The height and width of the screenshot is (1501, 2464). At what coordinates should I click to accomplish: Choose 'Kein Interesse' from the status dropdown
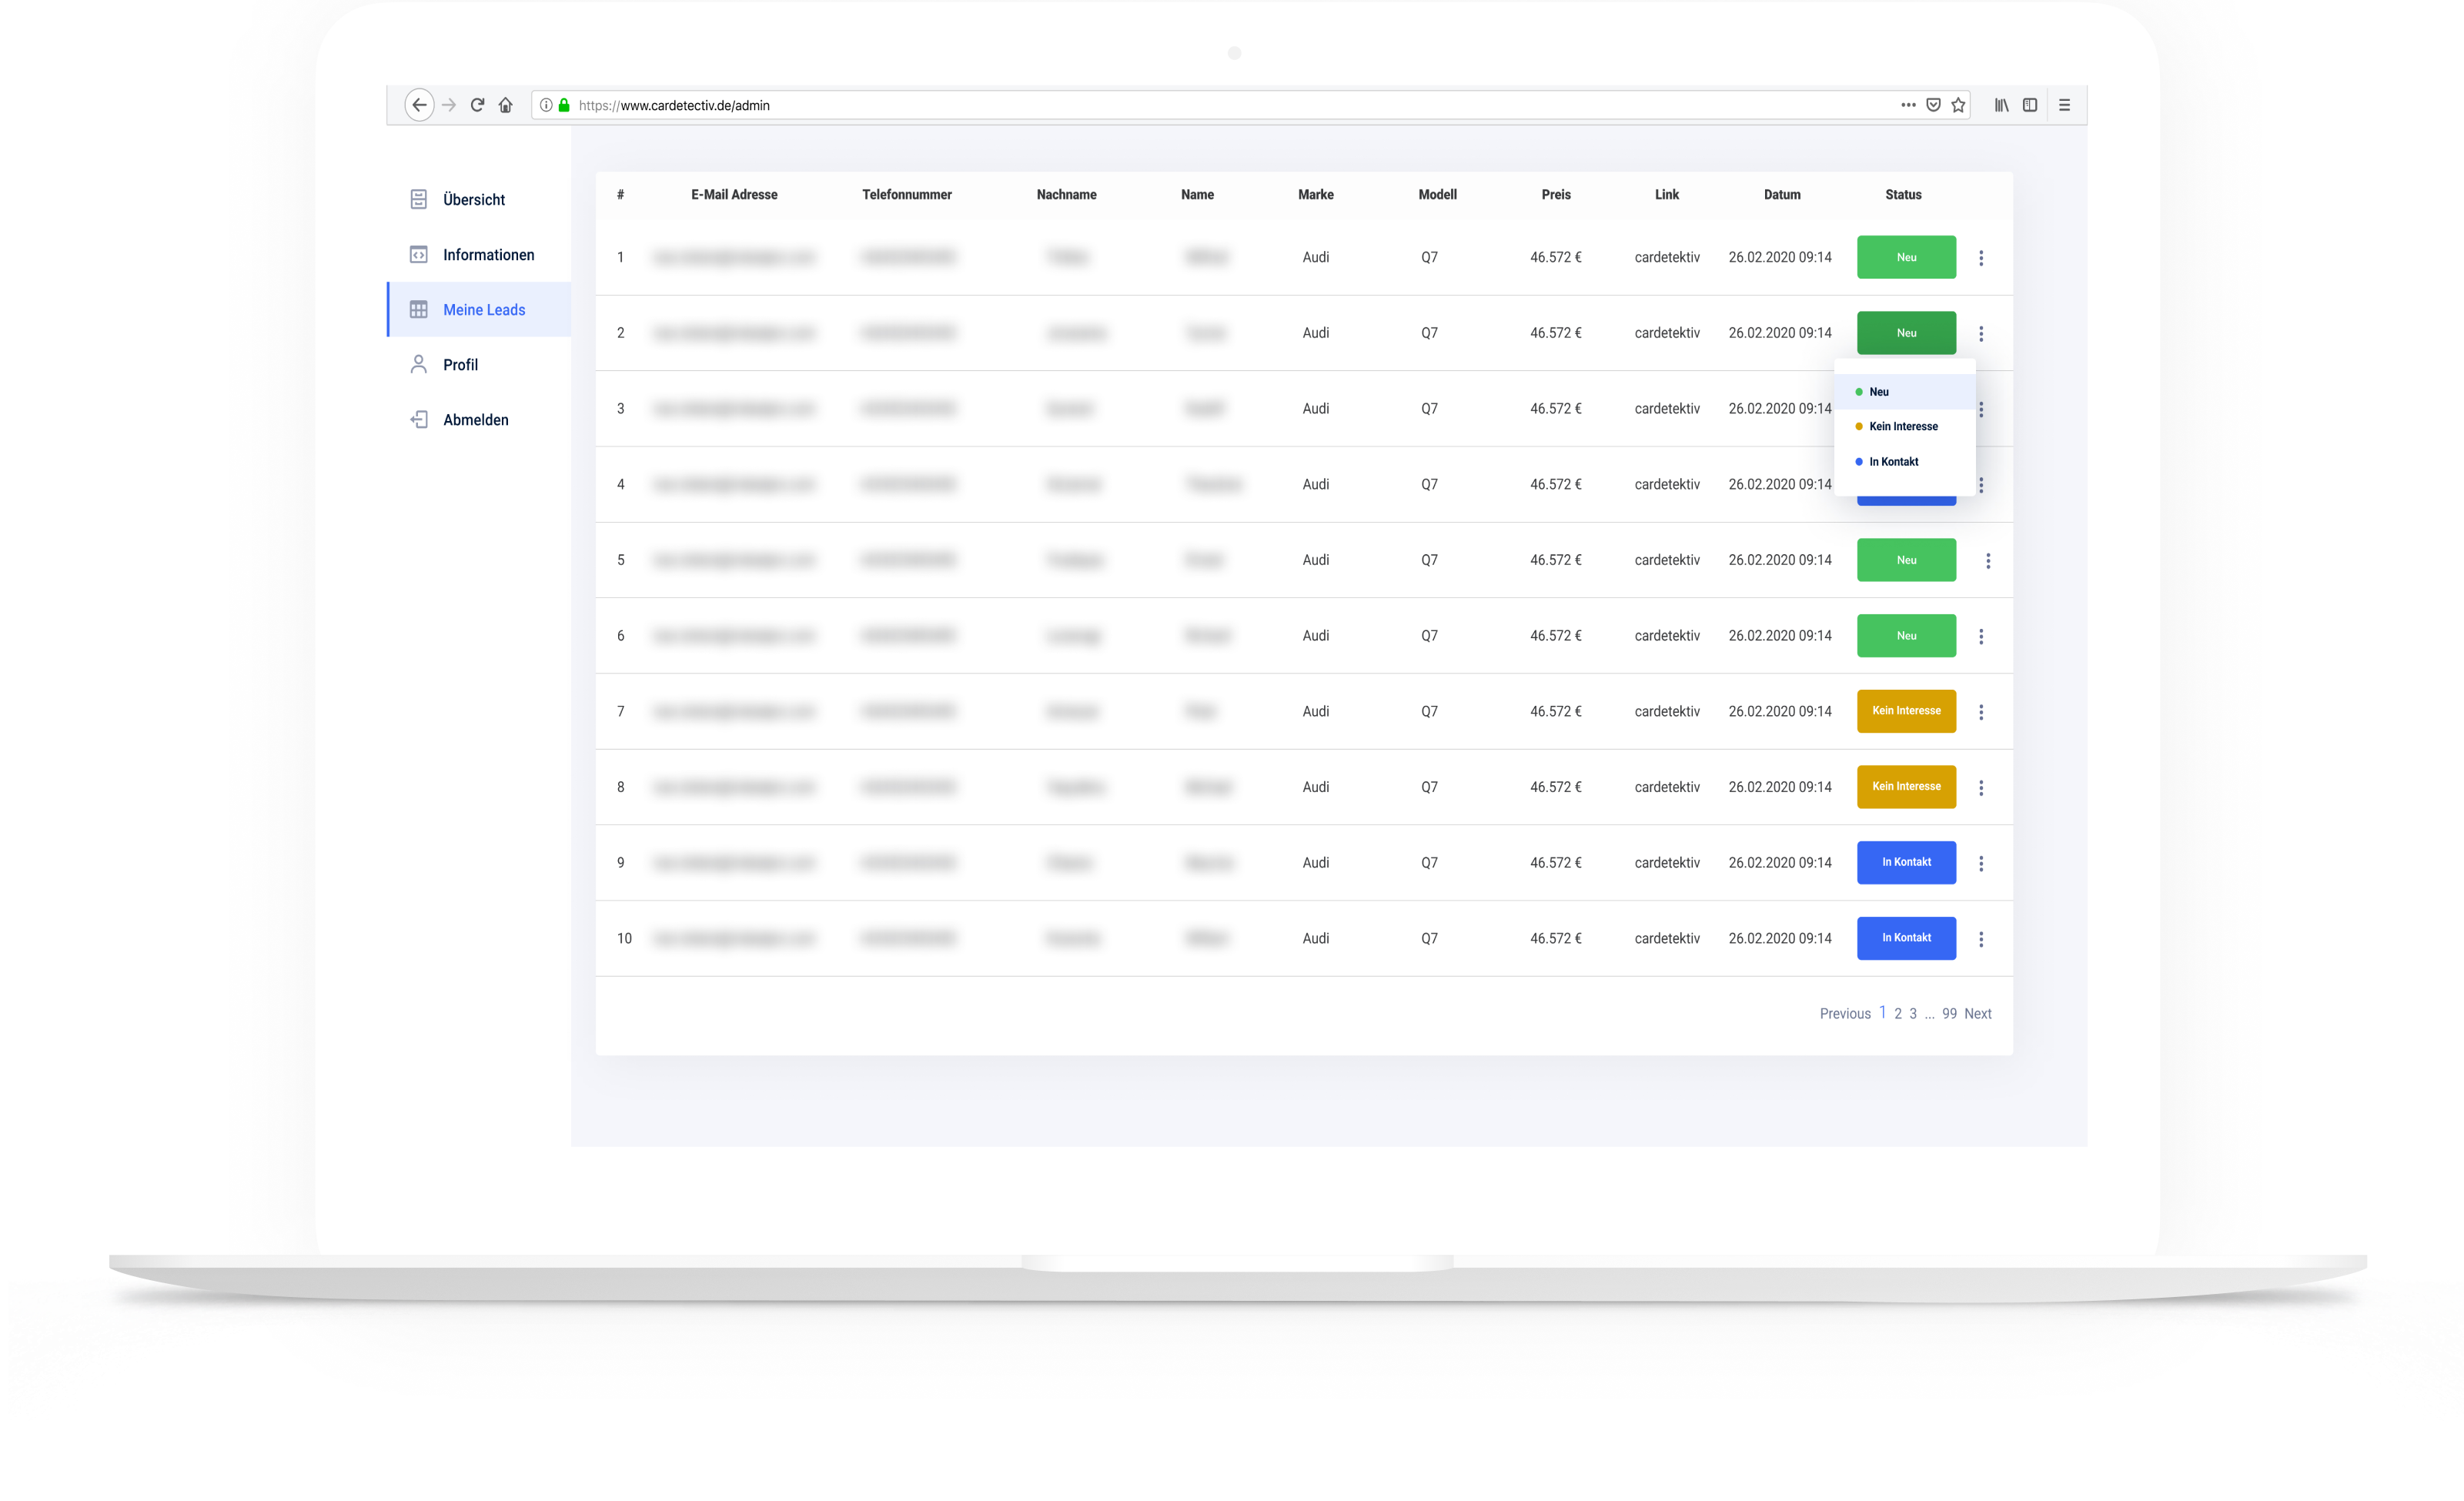1903,427
